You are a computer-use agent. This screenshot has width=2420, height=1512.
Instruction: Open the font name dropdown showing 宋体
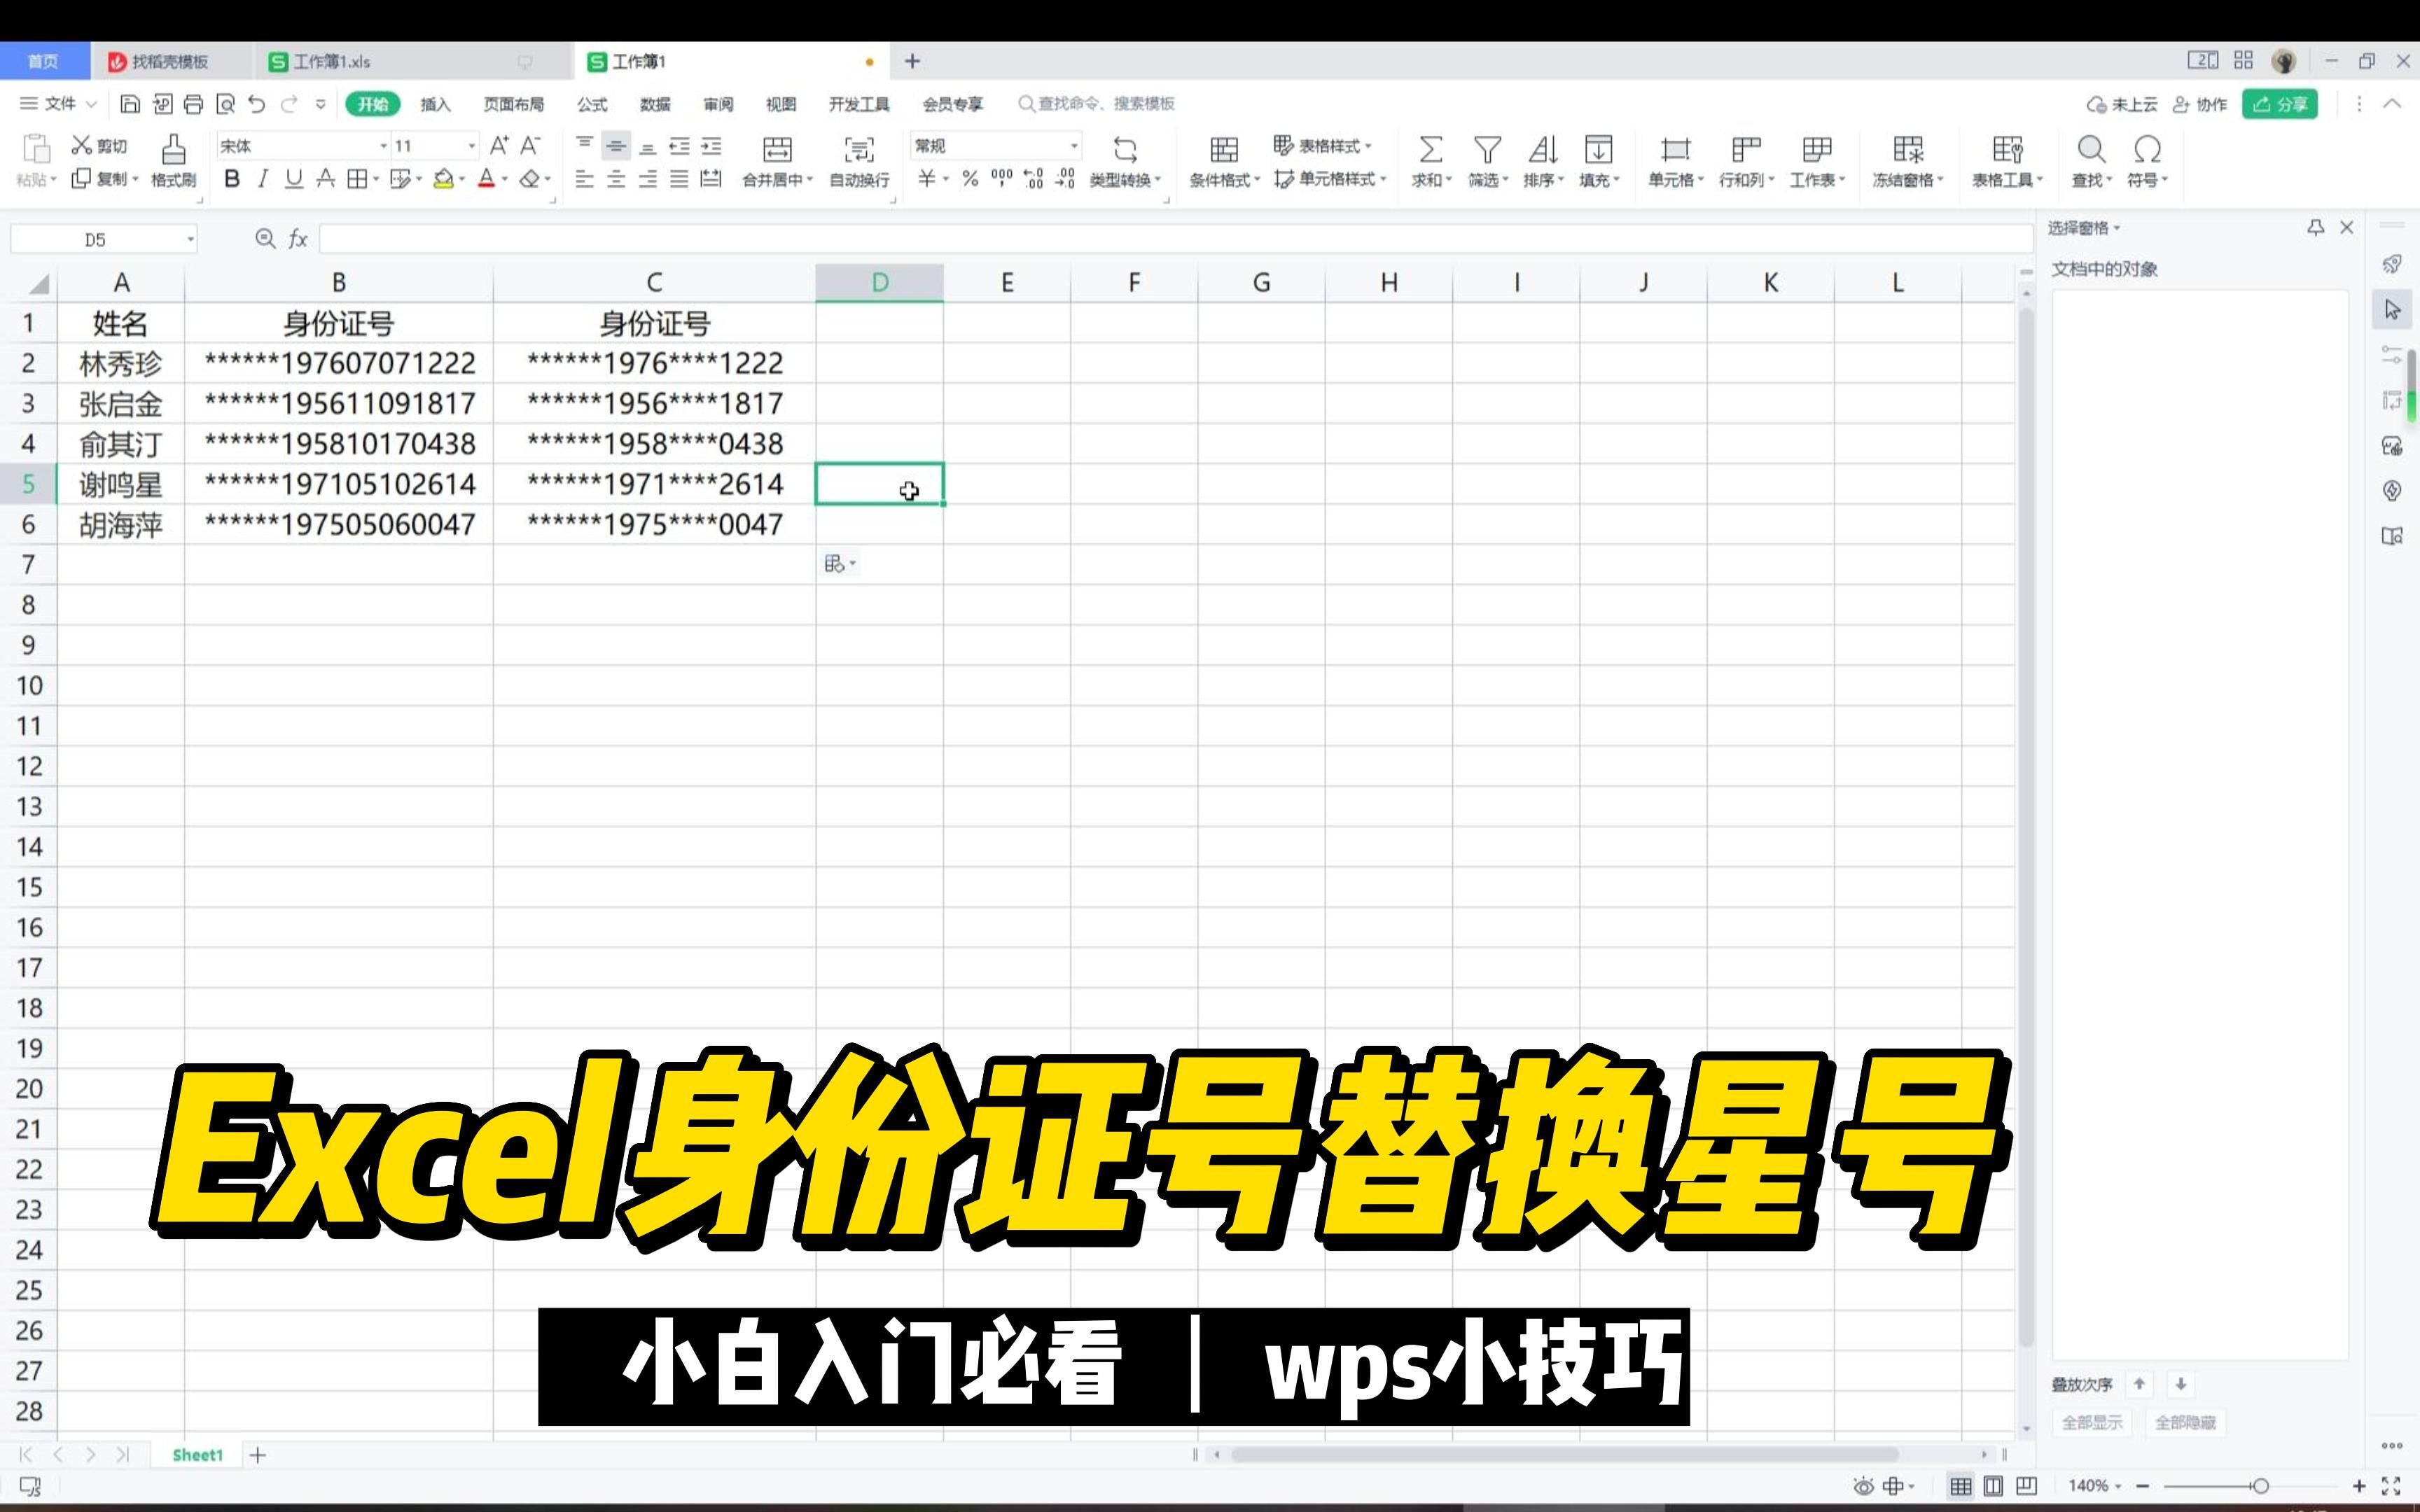click(x=383, y=146)
